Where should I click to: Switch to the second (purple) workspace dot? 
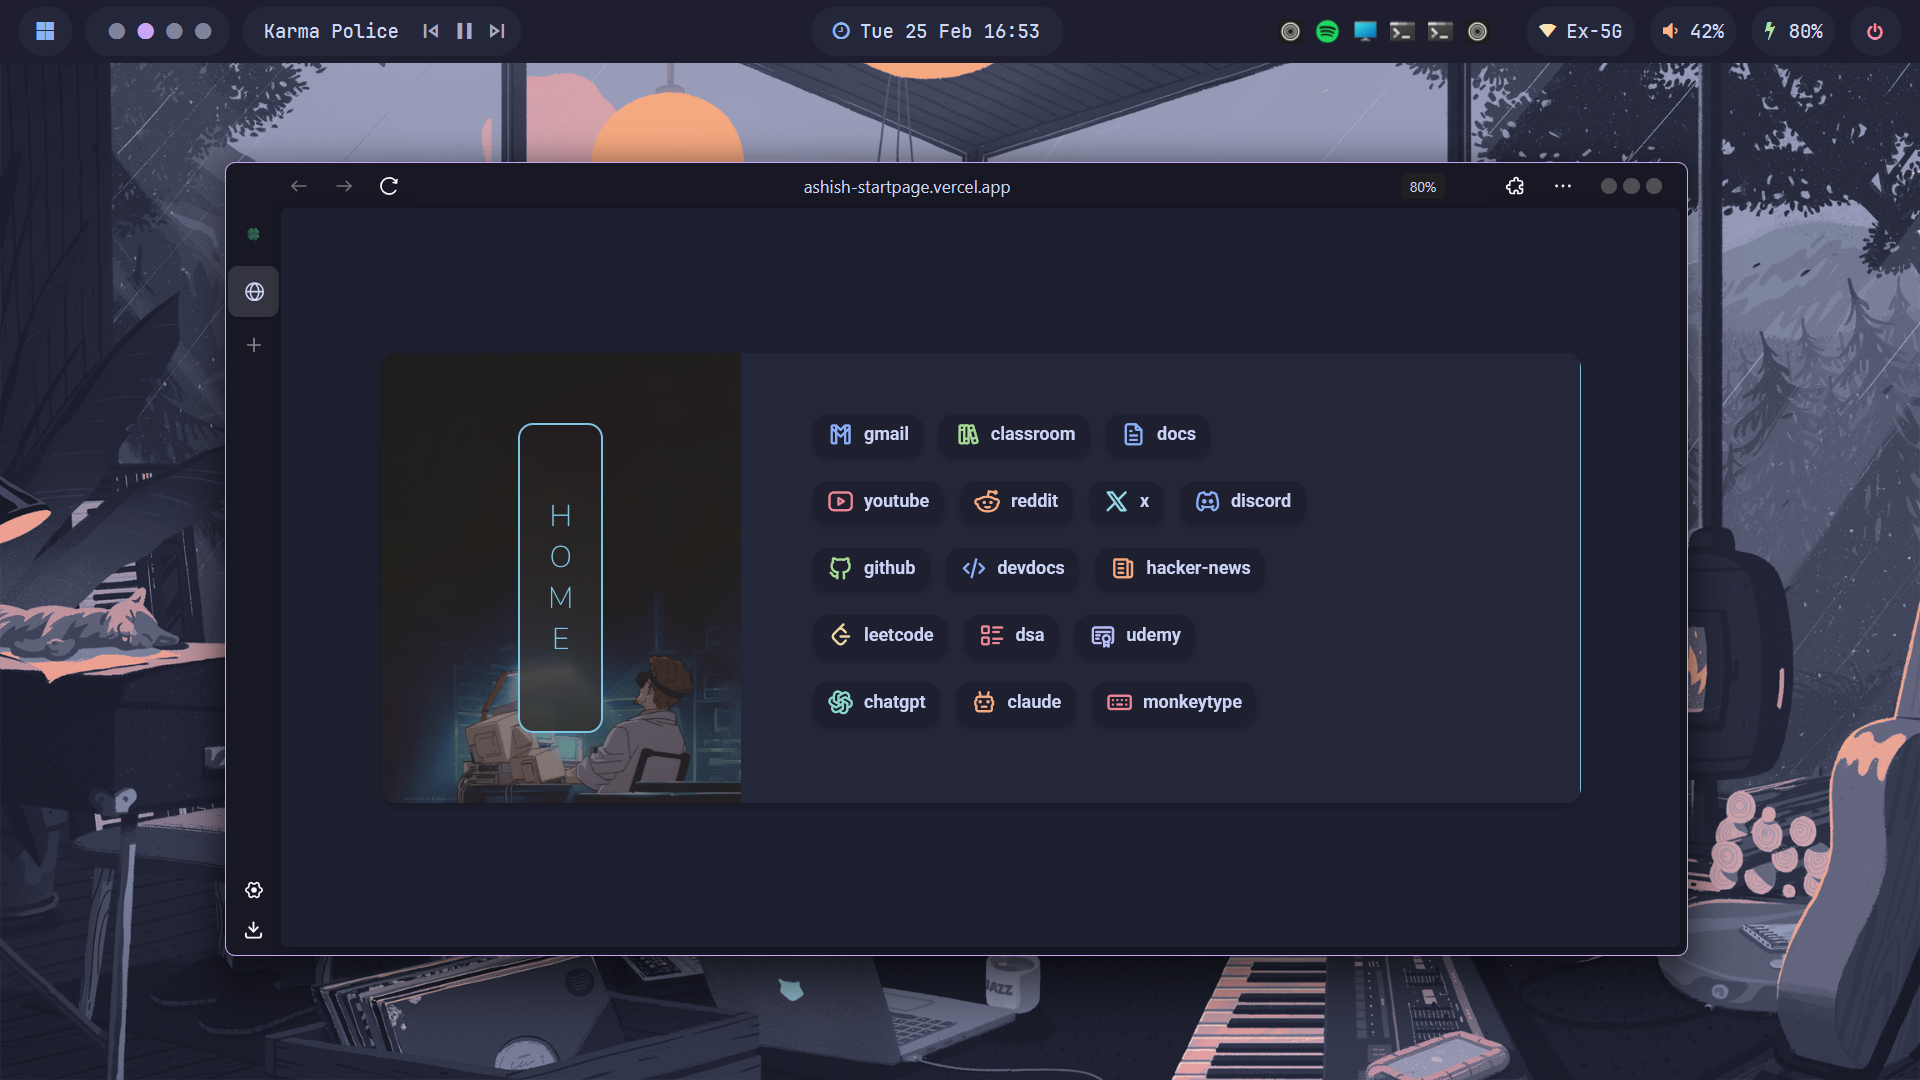[146, 31]
